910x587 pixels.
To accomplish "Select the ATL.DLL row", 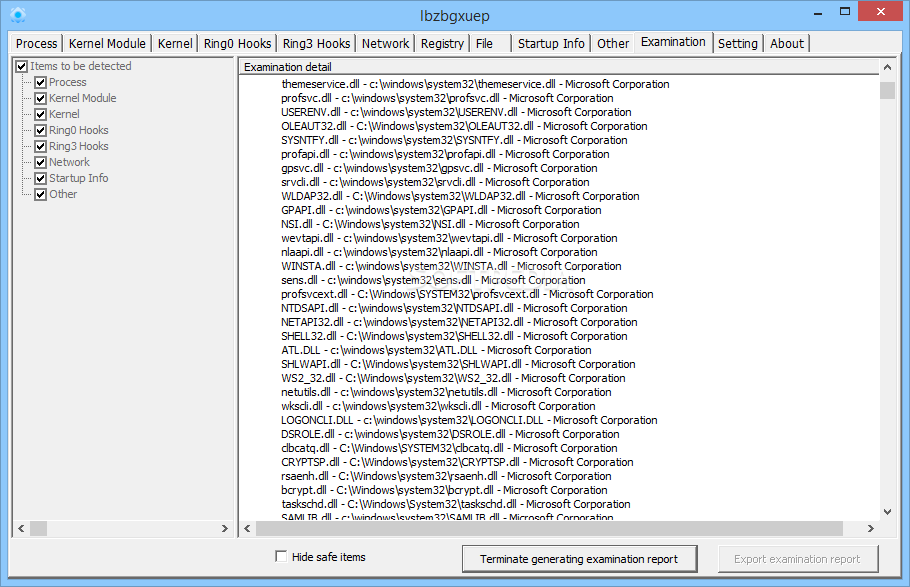I will pos(436,350).
